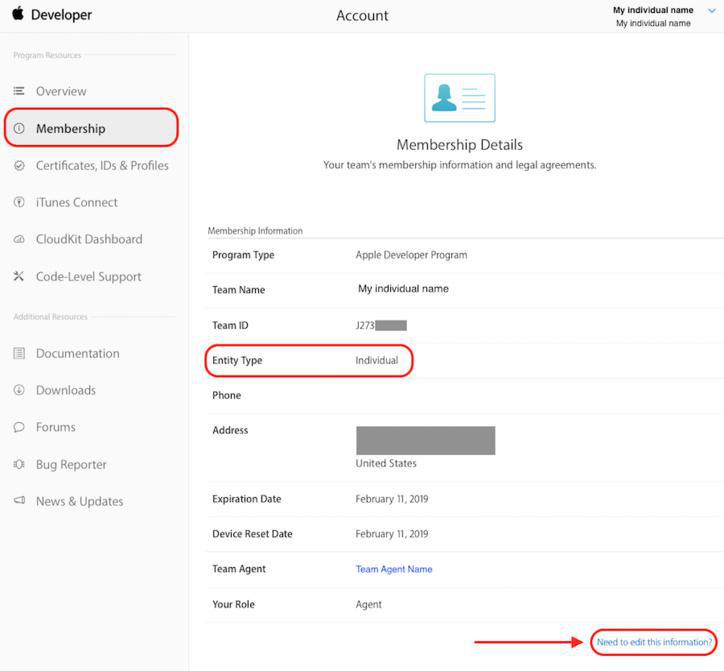This screenshot has height=671, width=724.
Task: Go to Certificates, IDs & Profiles
Action: (102, 166)
